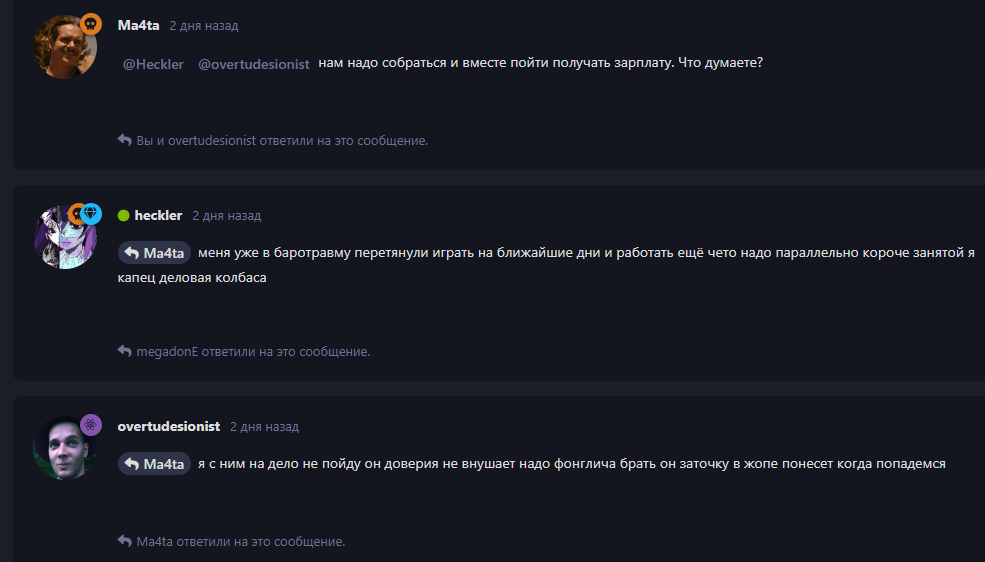
Task: Expand 'megadonE ответили на это сообщение' replies
Action: 253,352
